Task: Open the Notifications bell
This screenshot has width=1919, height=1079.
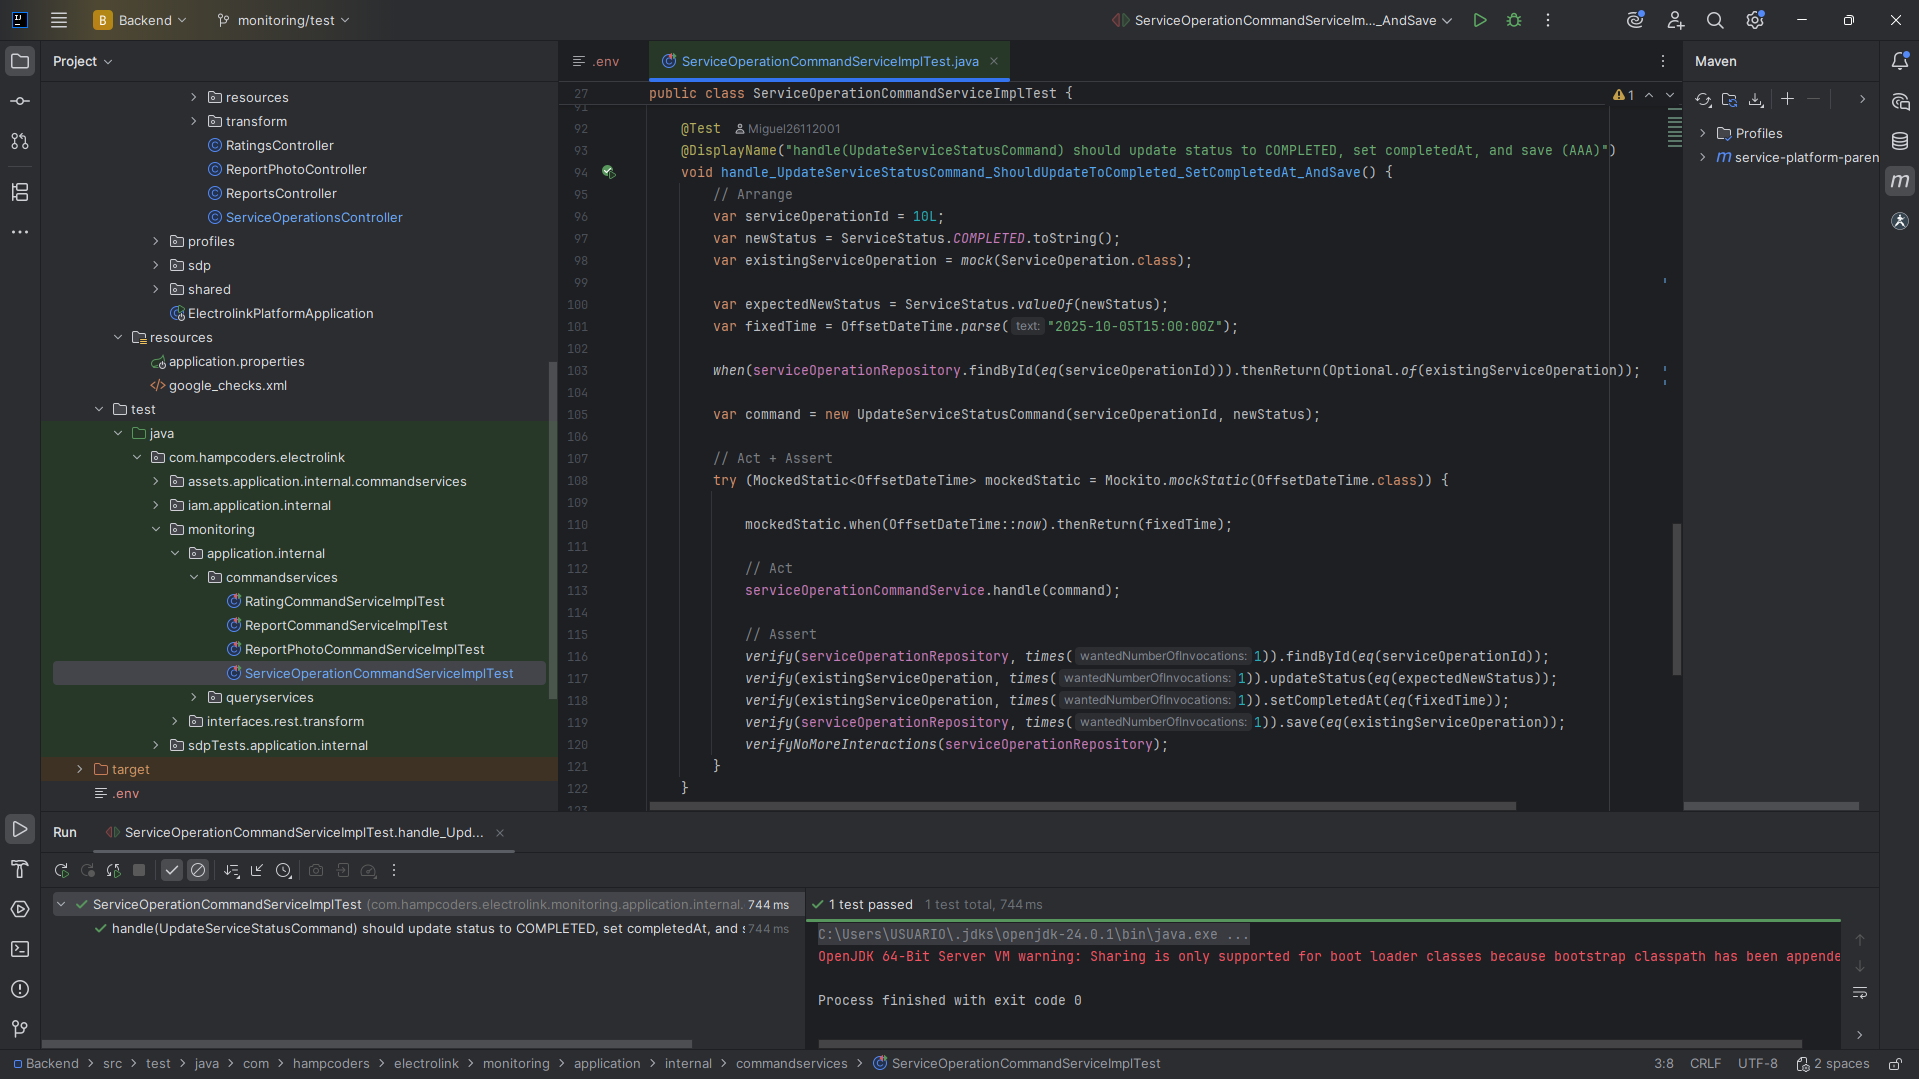Action: 1900,61
